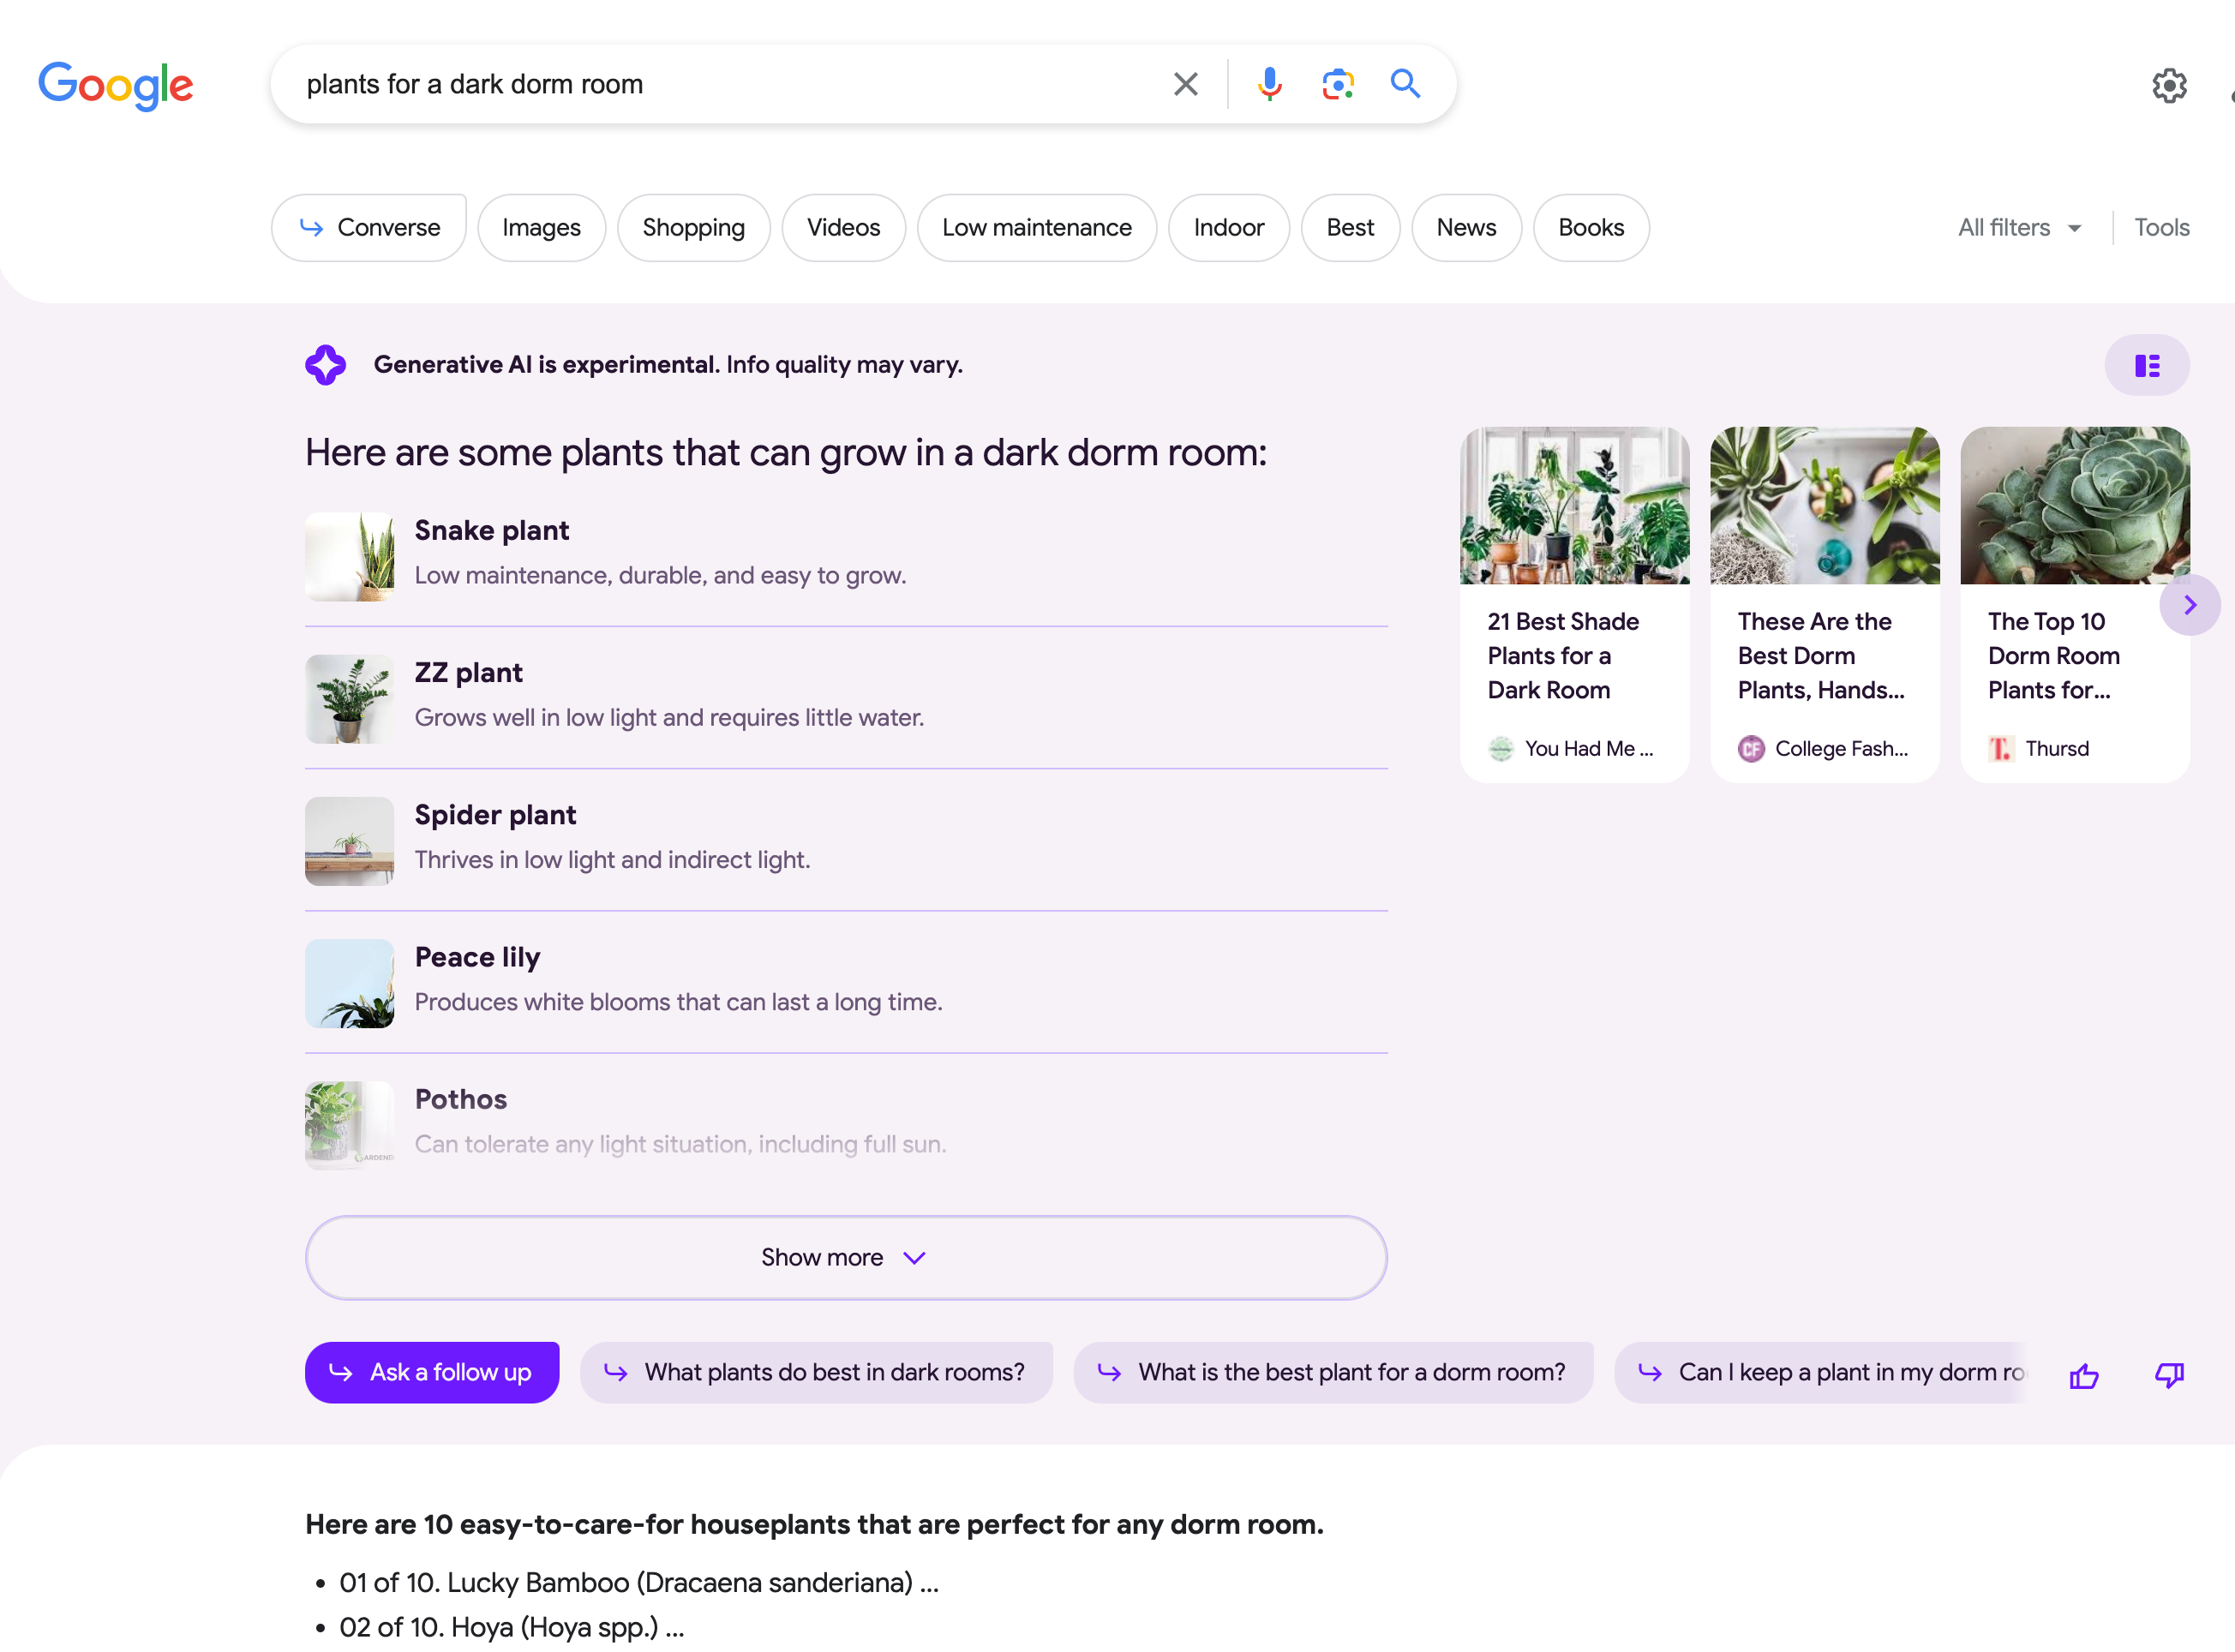This screenshot has height=1652, width=2235.
Task: Select the Peace lily heading
Action: pos(477,958)
